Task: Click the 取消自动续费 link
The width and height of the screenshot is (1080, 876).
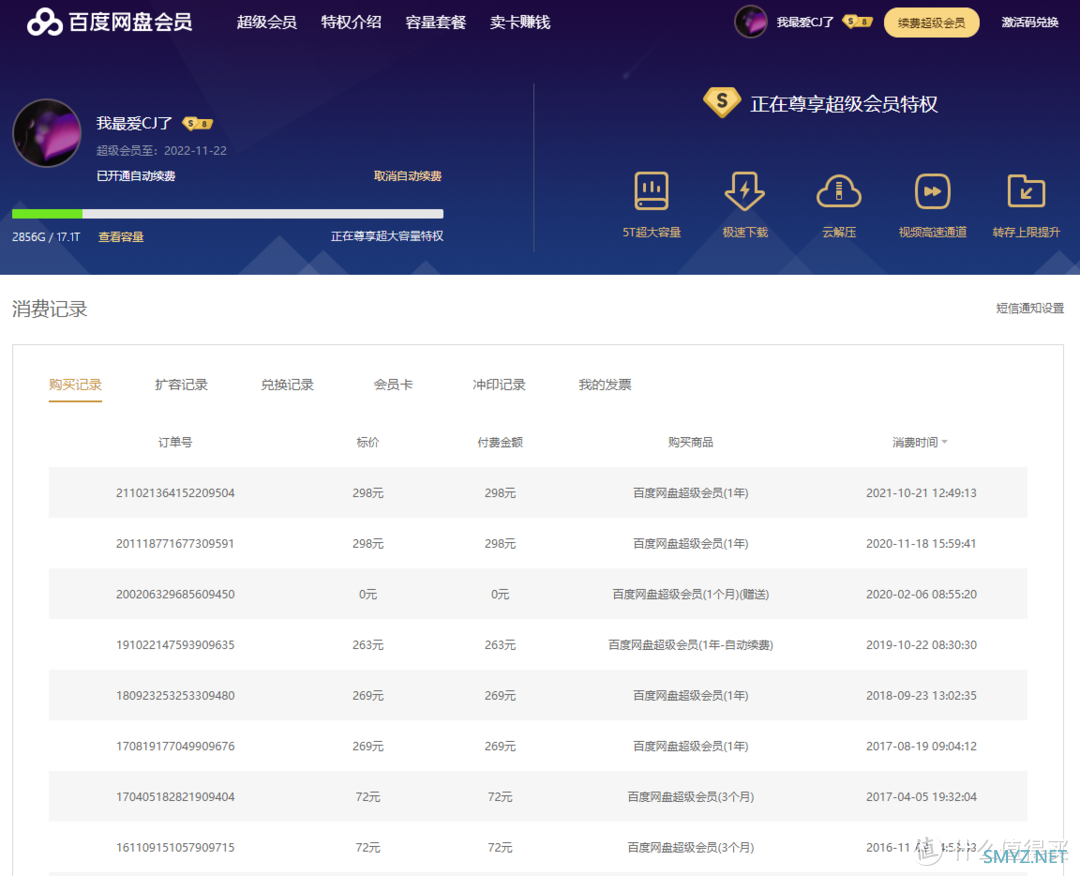Action: [x=407, y=176]
